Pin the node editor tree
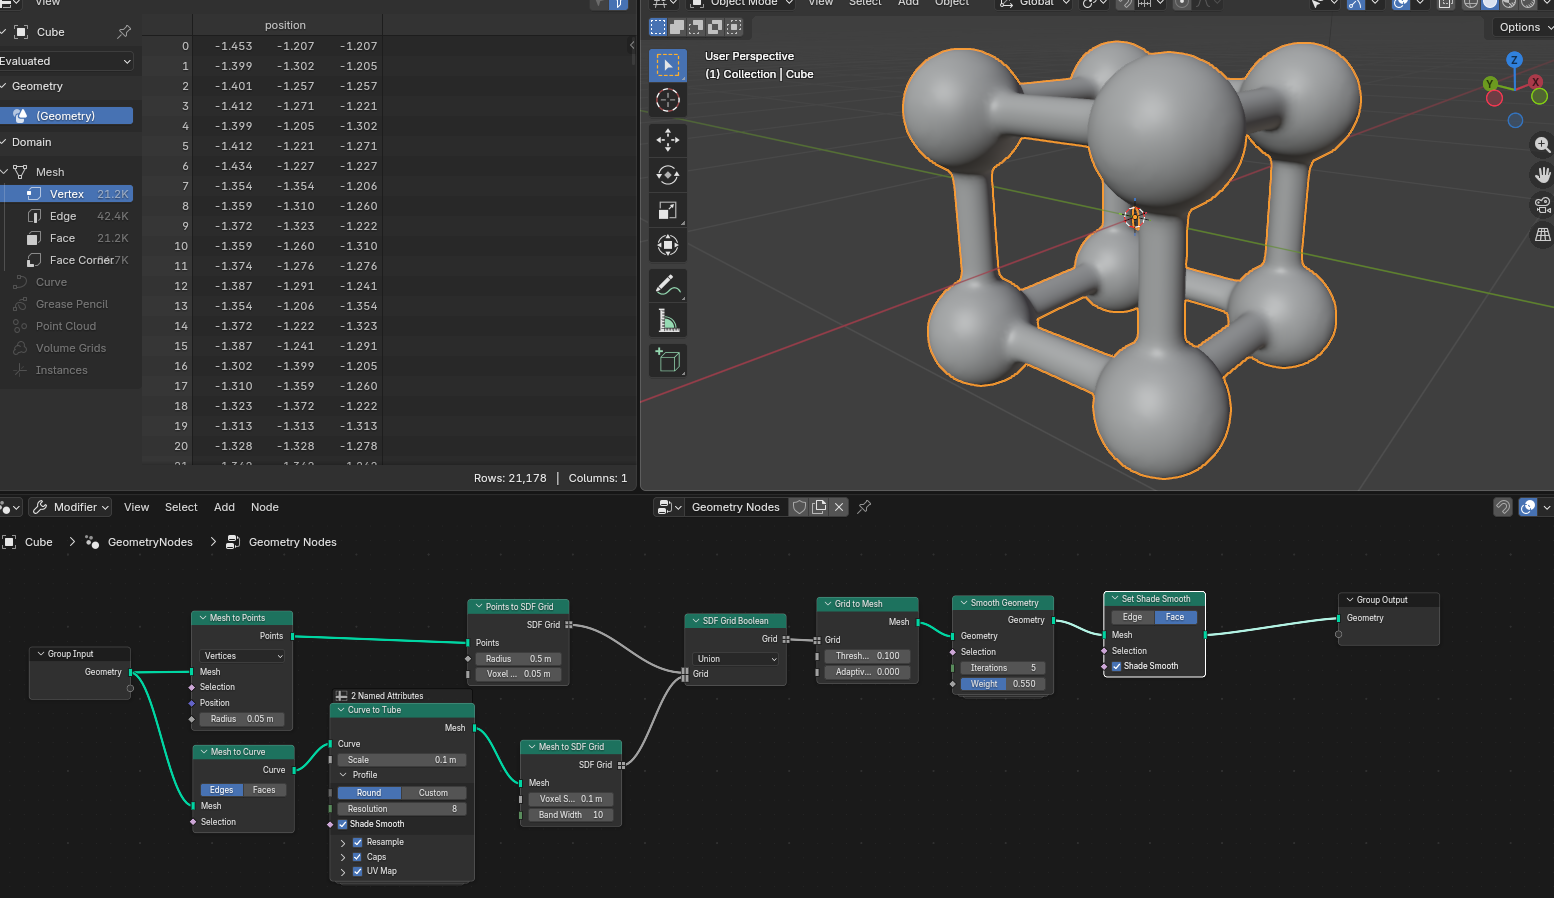Image resolution: width=1554 pixels, height=898 pixels. coord(864,507)
